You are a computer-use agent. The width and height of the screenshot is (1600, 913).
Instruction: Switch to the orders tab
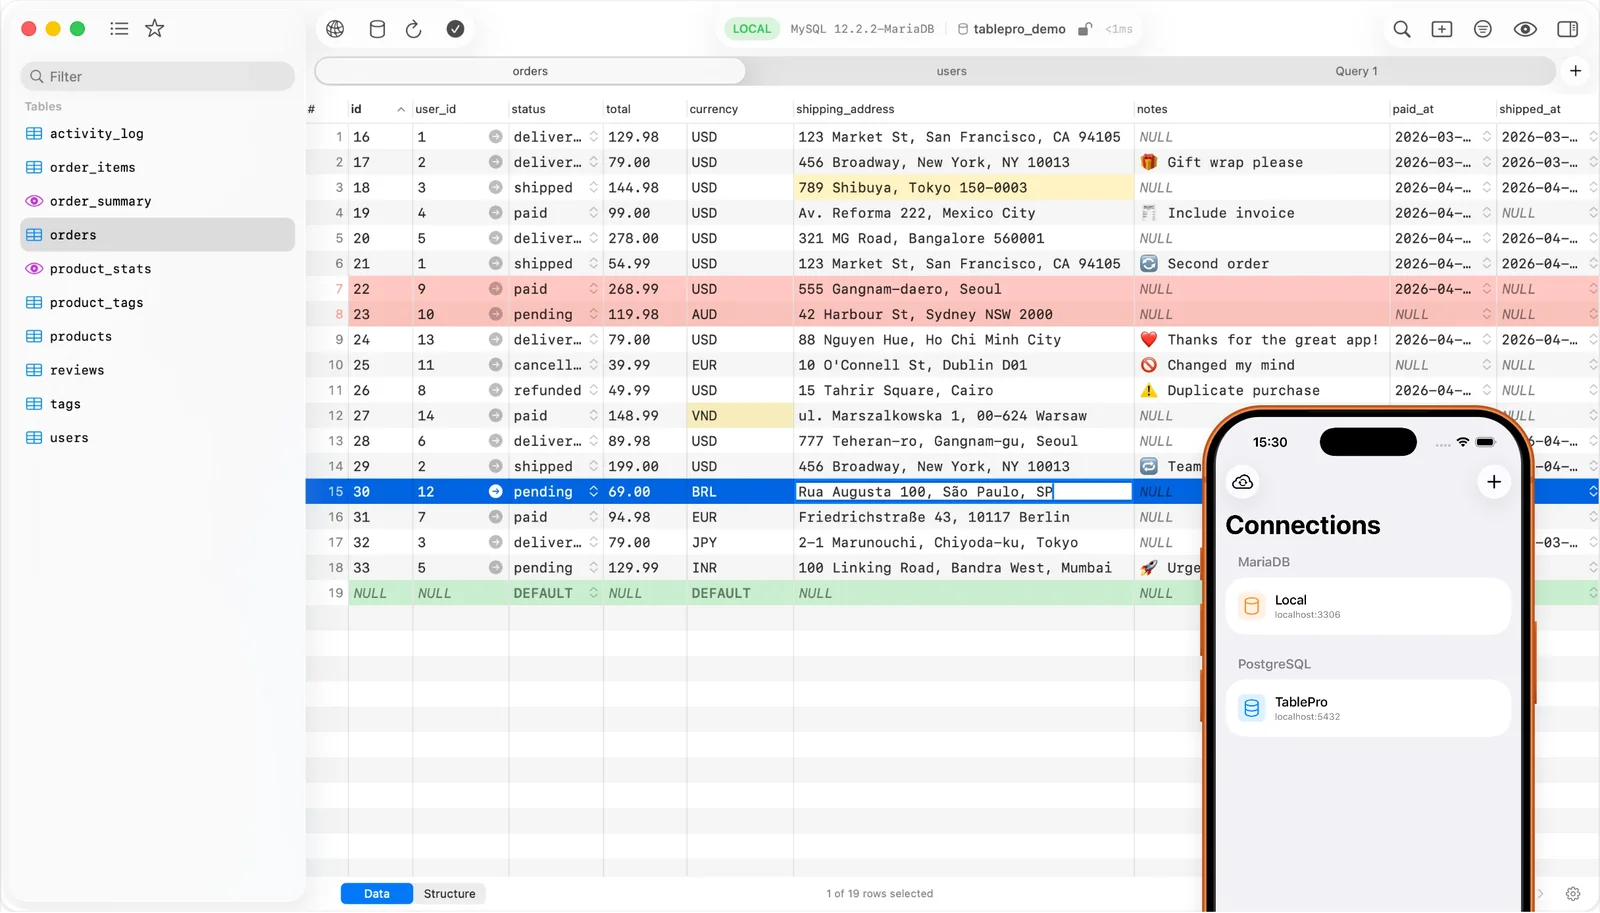(530, 71)
